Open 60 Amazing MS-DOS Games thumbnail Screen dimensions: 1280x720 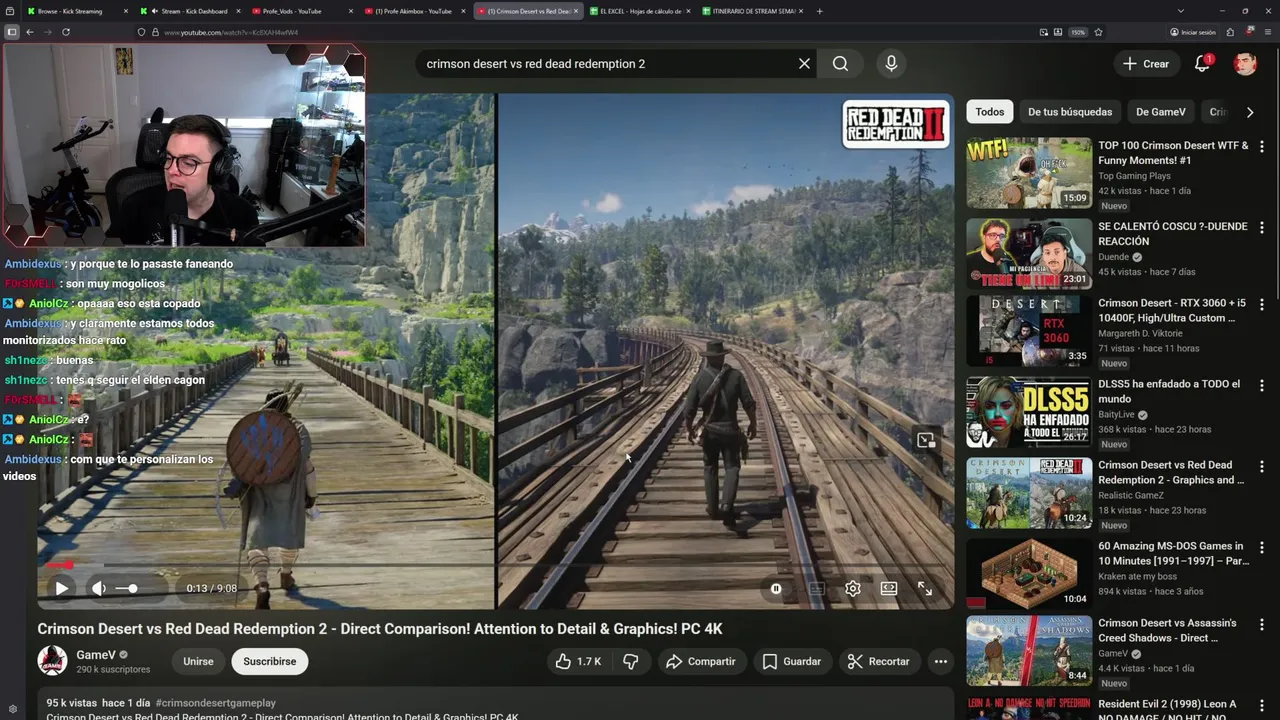1029,574
